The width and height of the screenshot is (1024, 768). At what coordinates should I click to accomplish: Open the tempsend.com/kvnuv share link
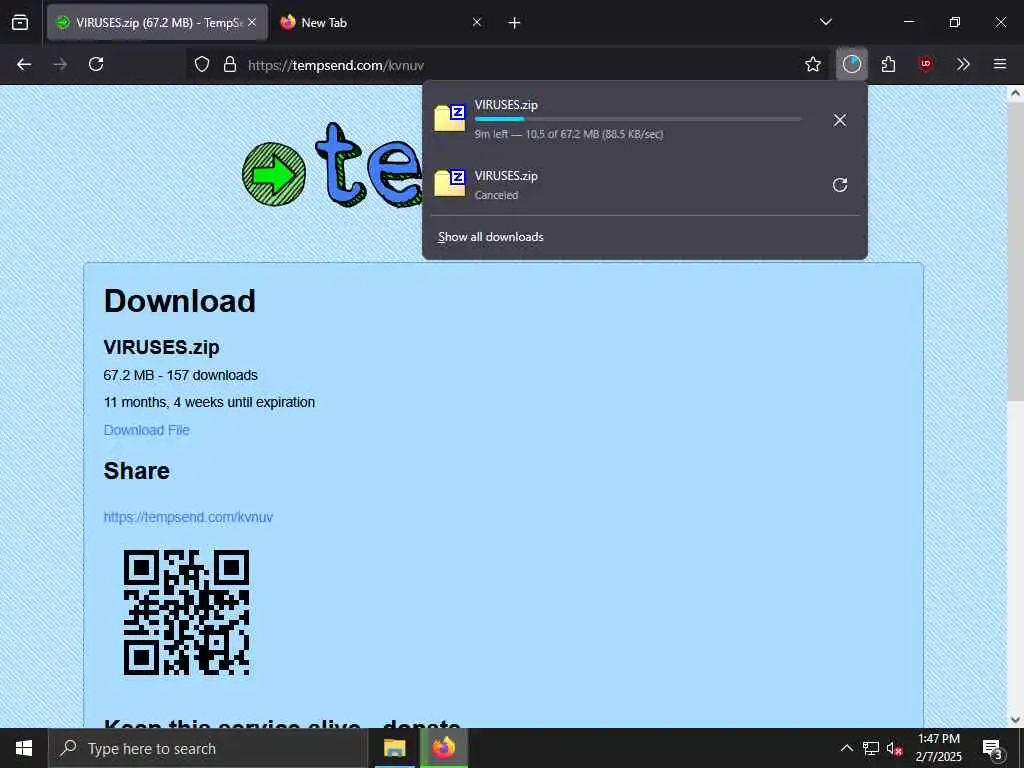tap(188, 517)
